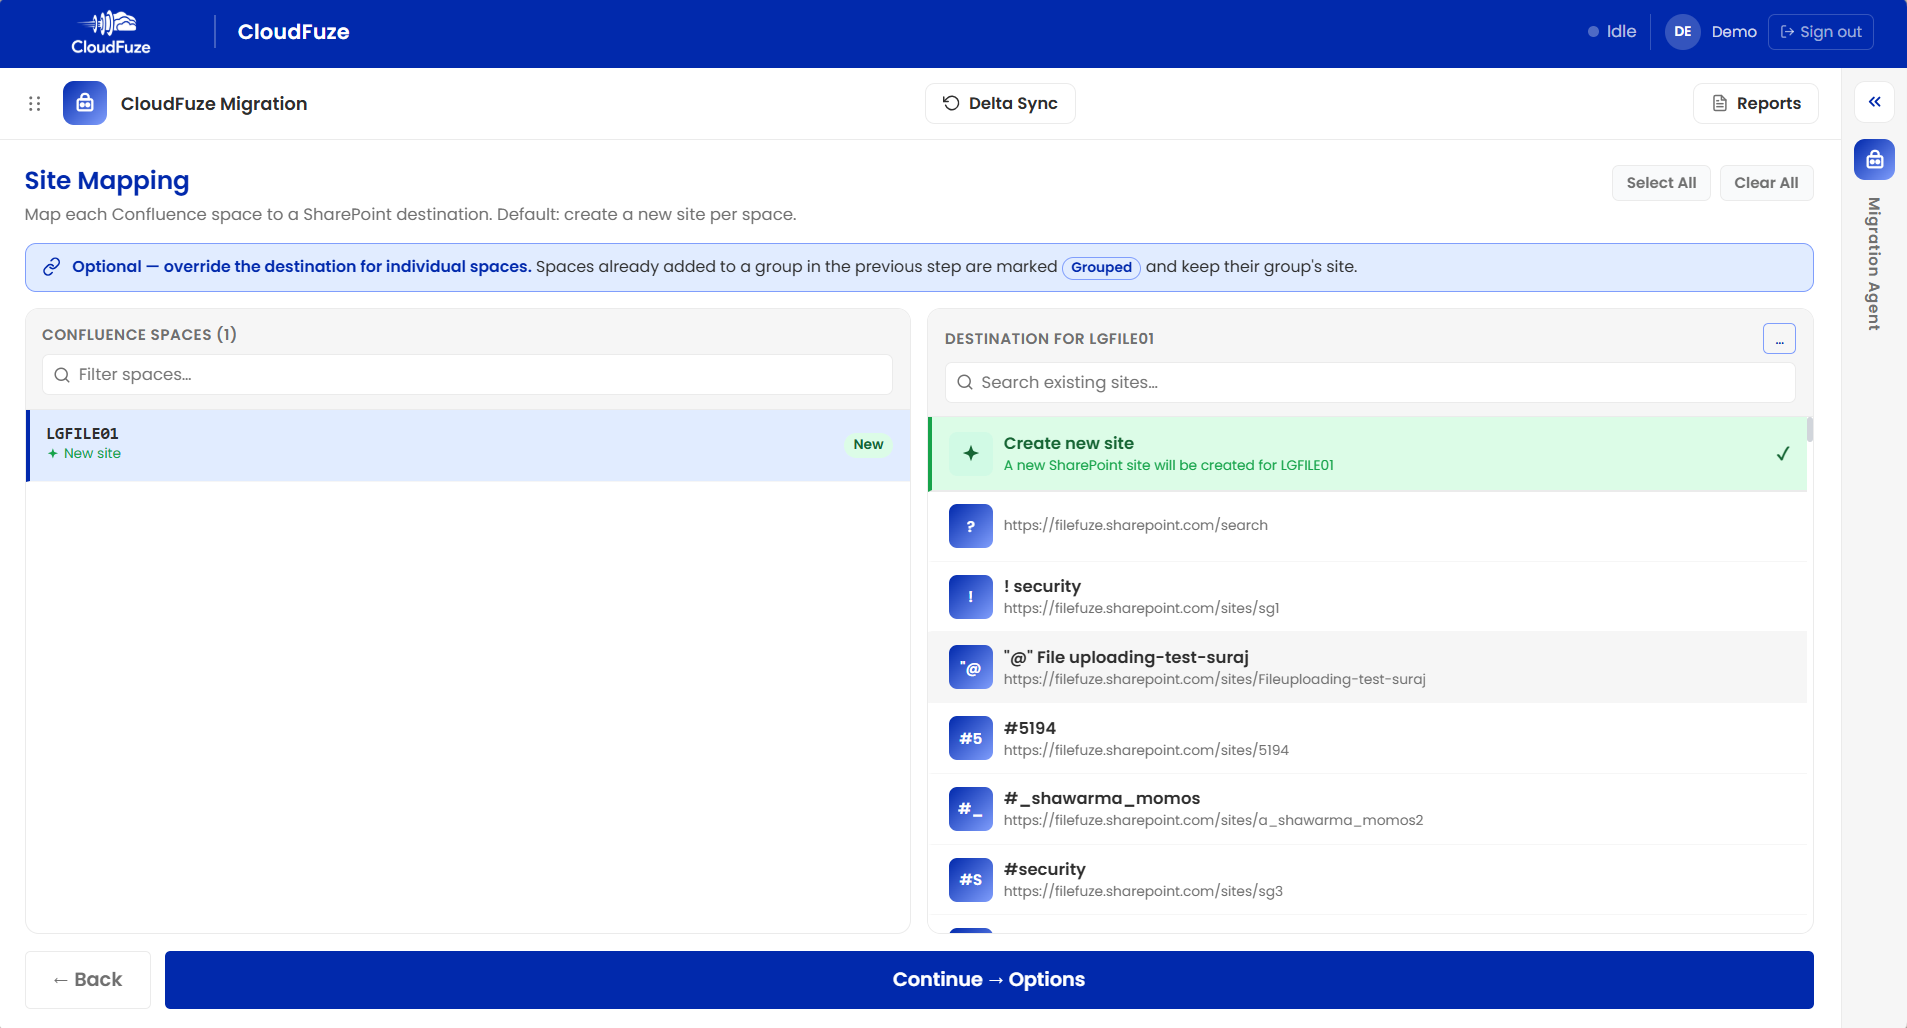Select the ! security site
The width and height of the screenshot is (1907, 1028).
[1367, 597]
